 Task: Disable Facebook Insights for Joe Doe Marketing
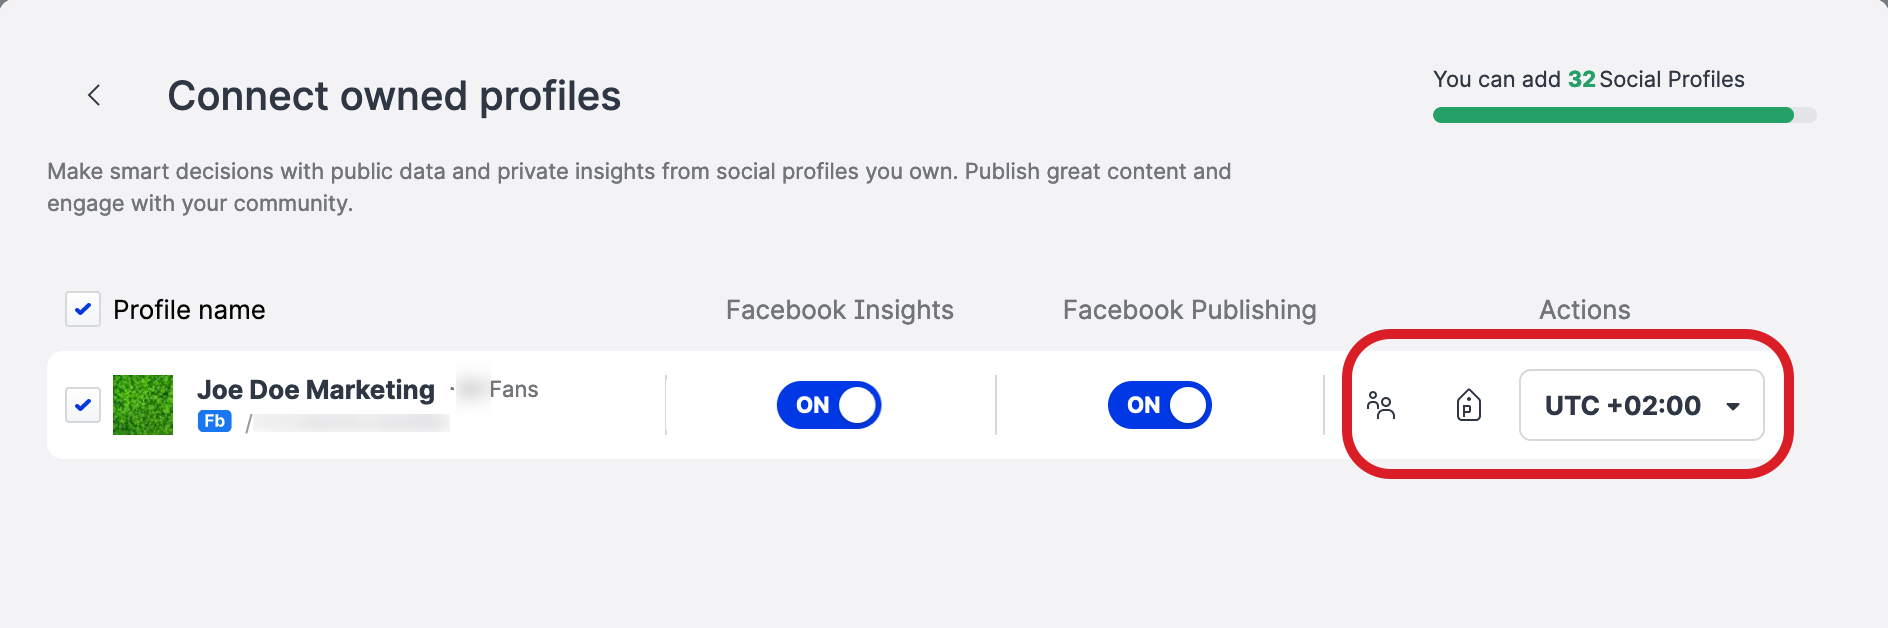[829, 404]
